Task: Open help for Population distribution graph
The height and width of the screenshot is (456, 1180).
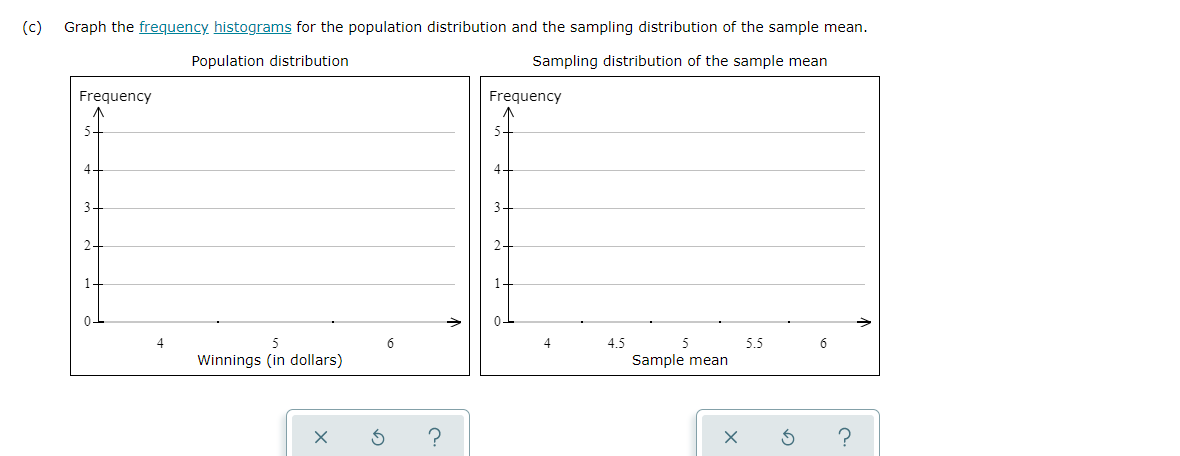Action: coord(433,436)
